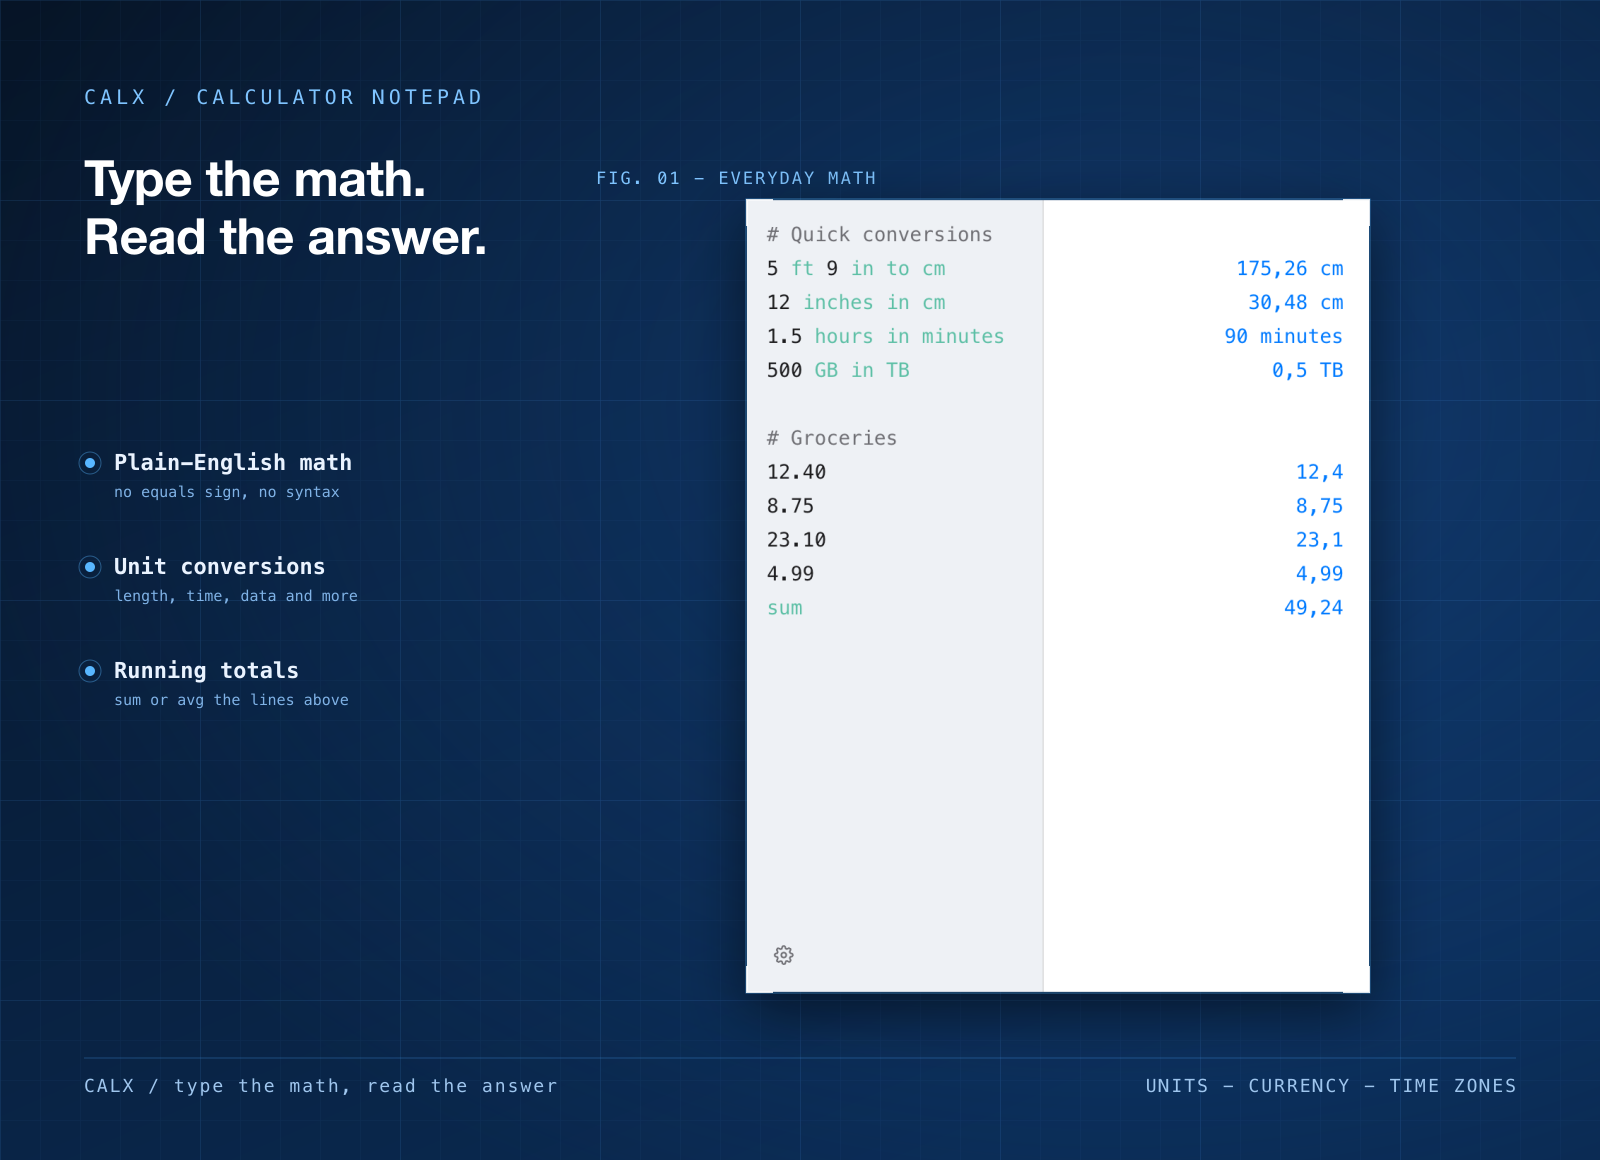Click 'sum or avg the lines above' subtitle

pos(231,700)
